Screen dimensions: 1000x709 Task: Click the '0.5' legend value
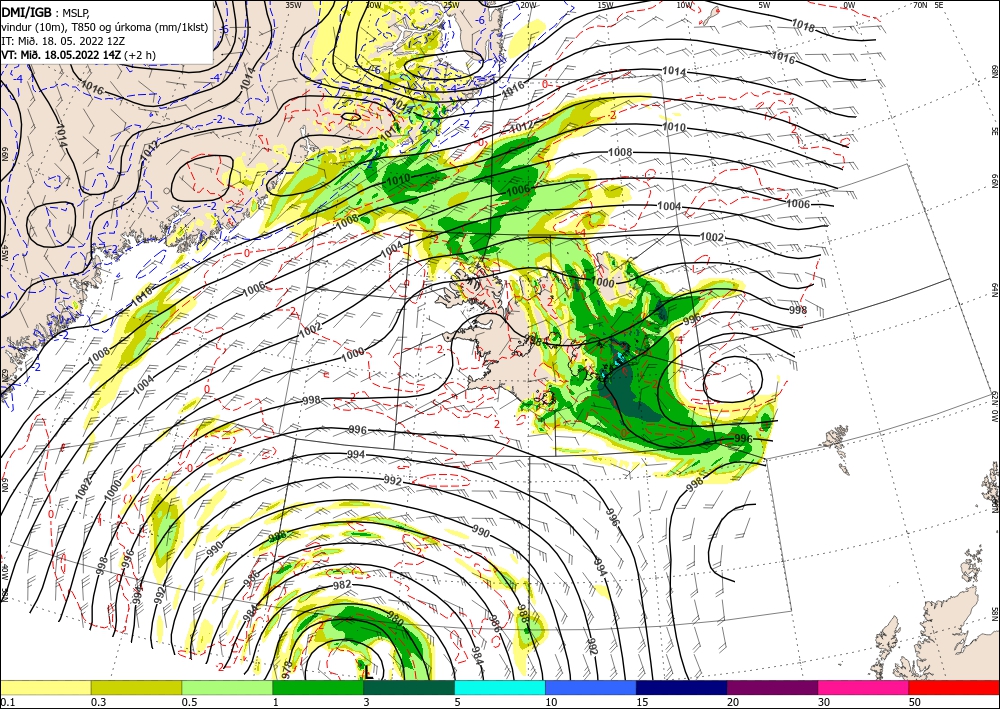tap(188, 701)
